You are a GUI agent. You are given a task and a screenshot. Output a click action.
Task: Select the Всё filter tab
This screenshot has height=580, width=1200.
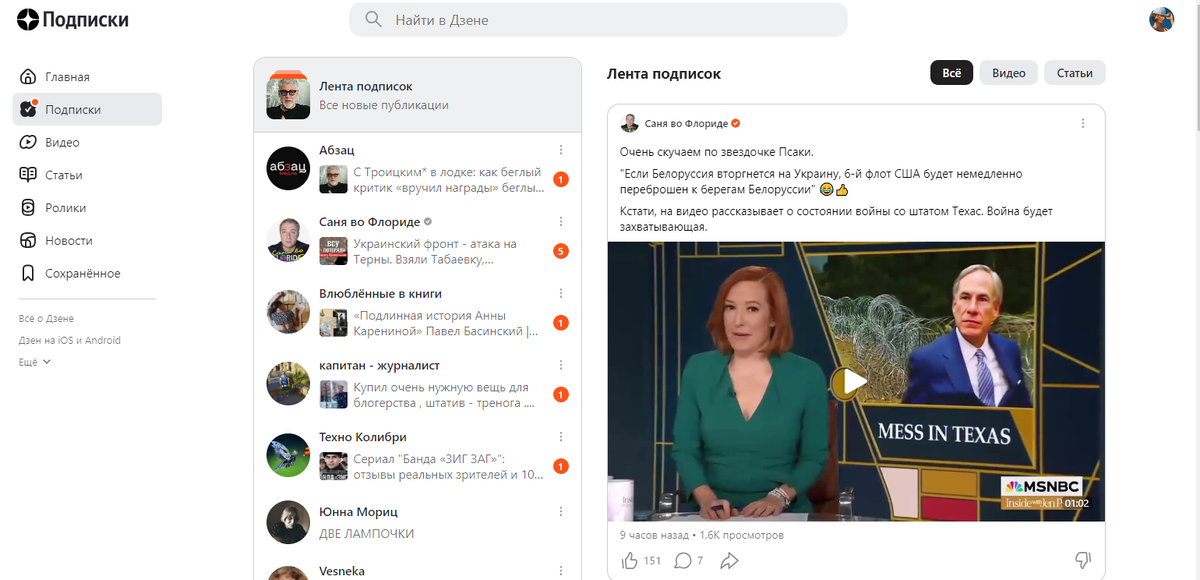(952, 73)
